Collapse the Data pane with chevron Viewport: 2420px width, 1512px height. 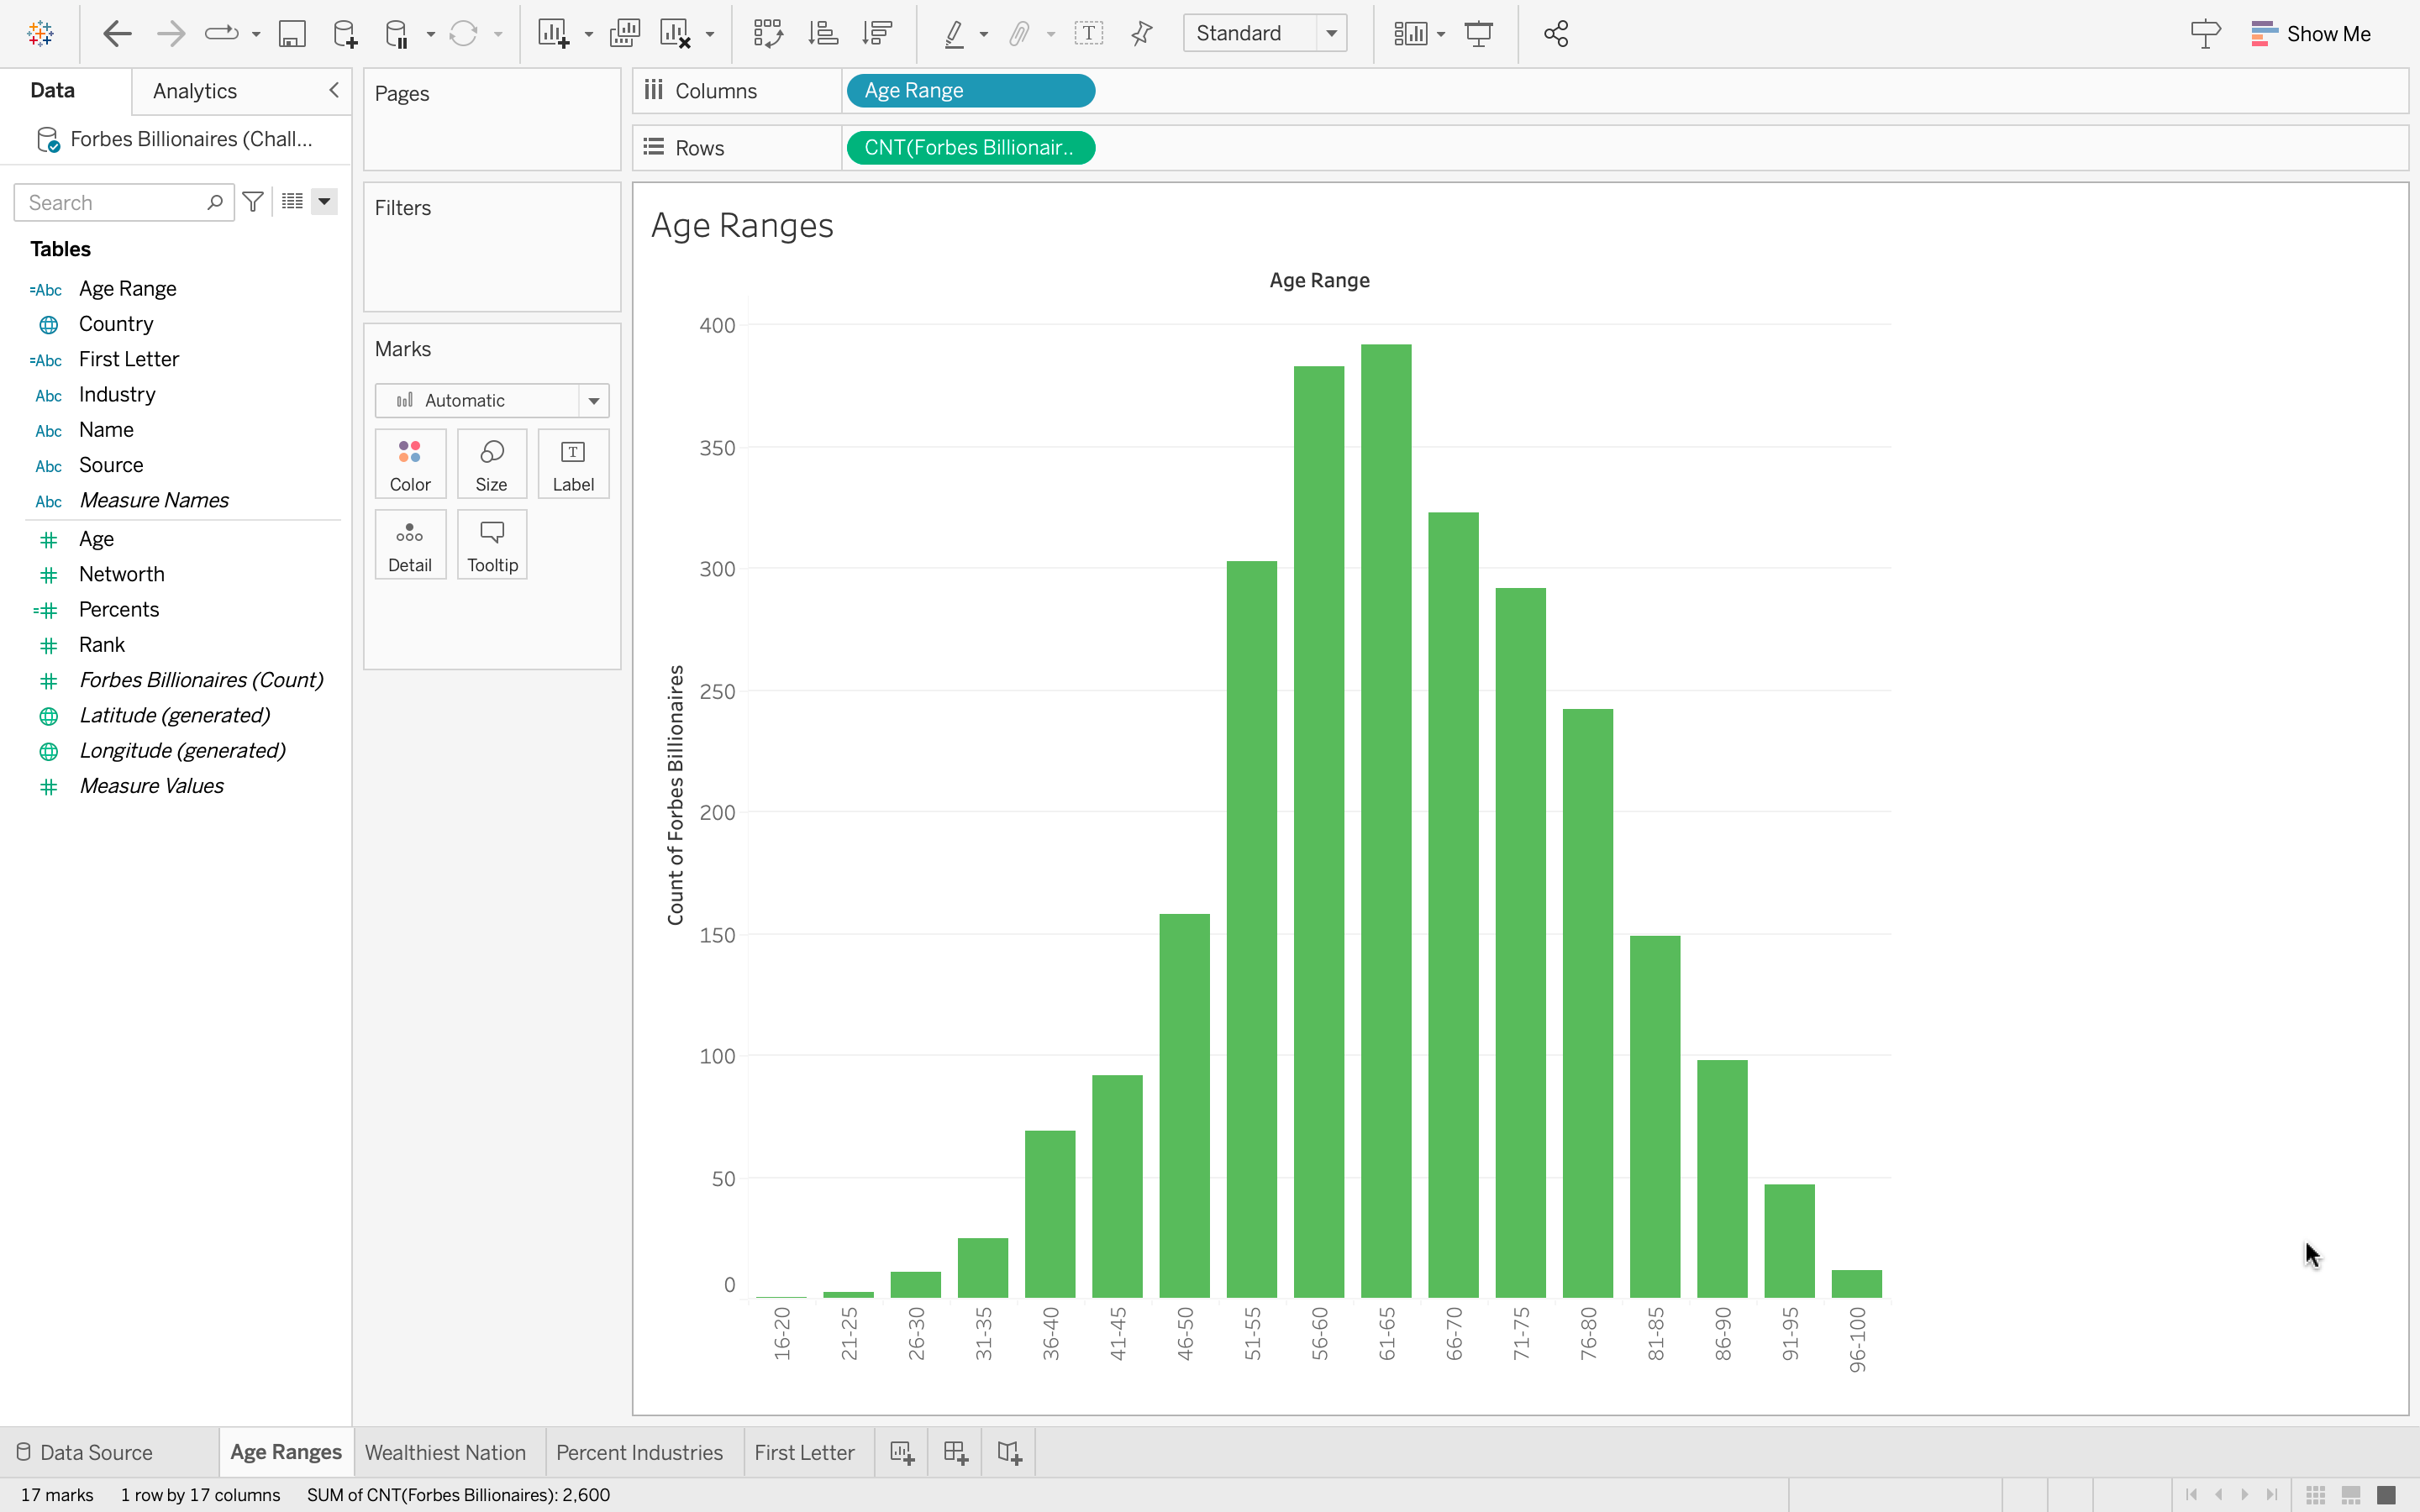[334, 90]
